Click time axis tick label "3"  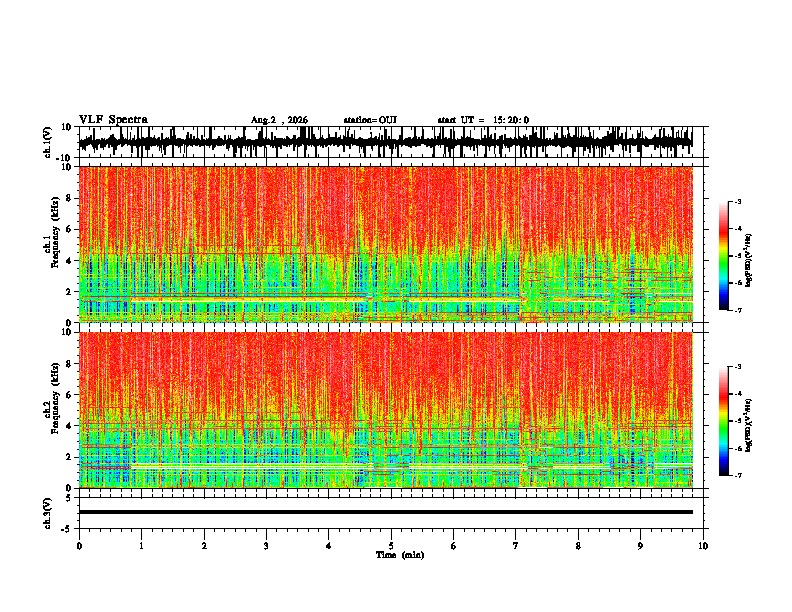click(266, 546)
